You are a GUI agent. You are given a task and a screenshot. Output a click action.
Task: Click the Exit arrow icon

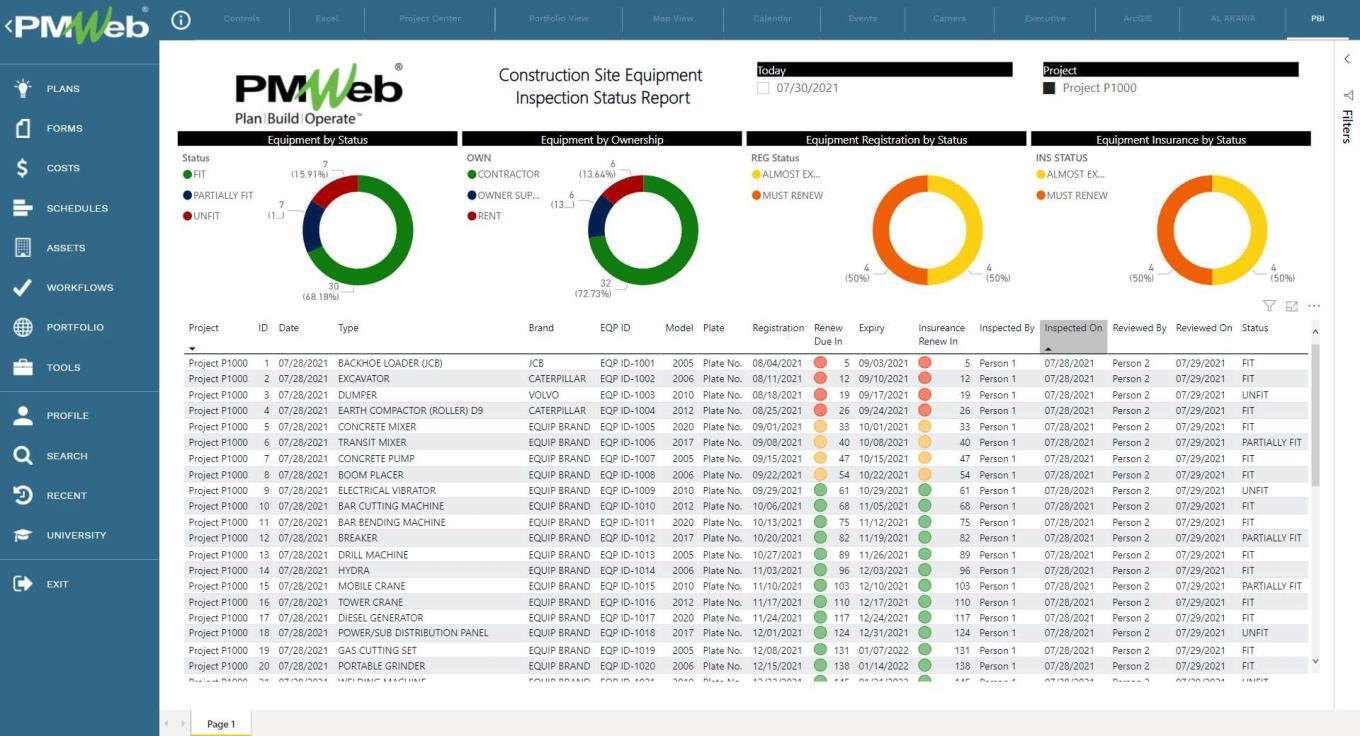click(x=23, y=584)
